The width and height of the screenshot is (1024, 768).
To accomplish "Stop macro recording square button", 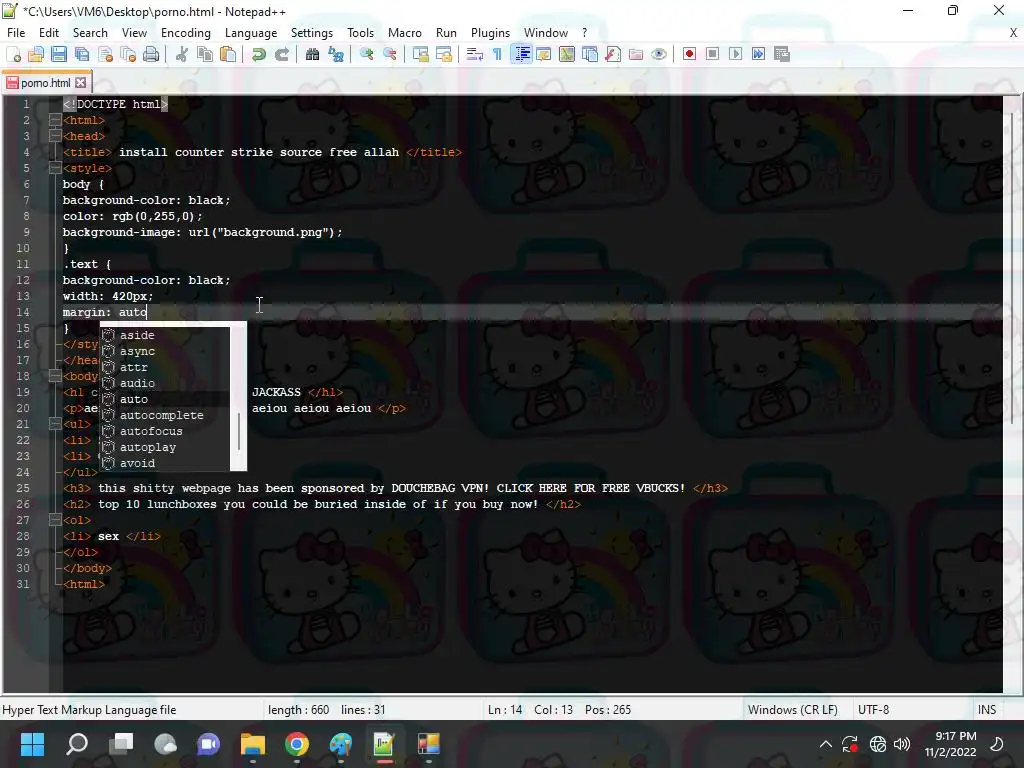I will click(712, 54).
